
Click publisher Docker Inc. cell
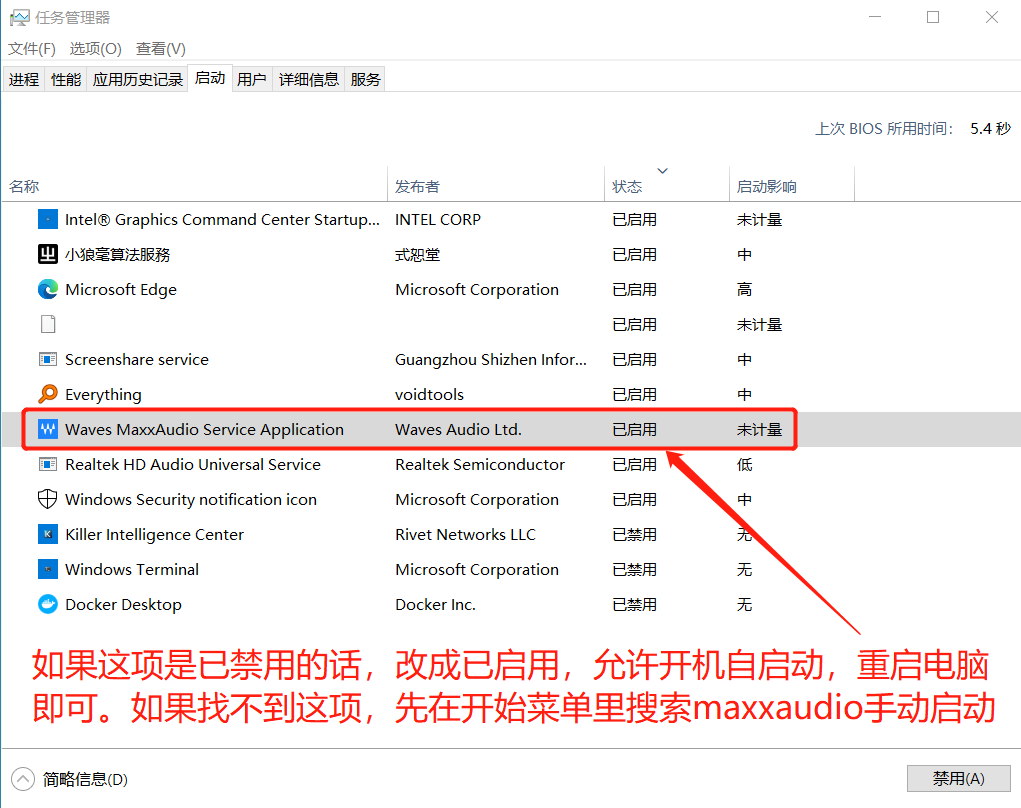point(435,605)
